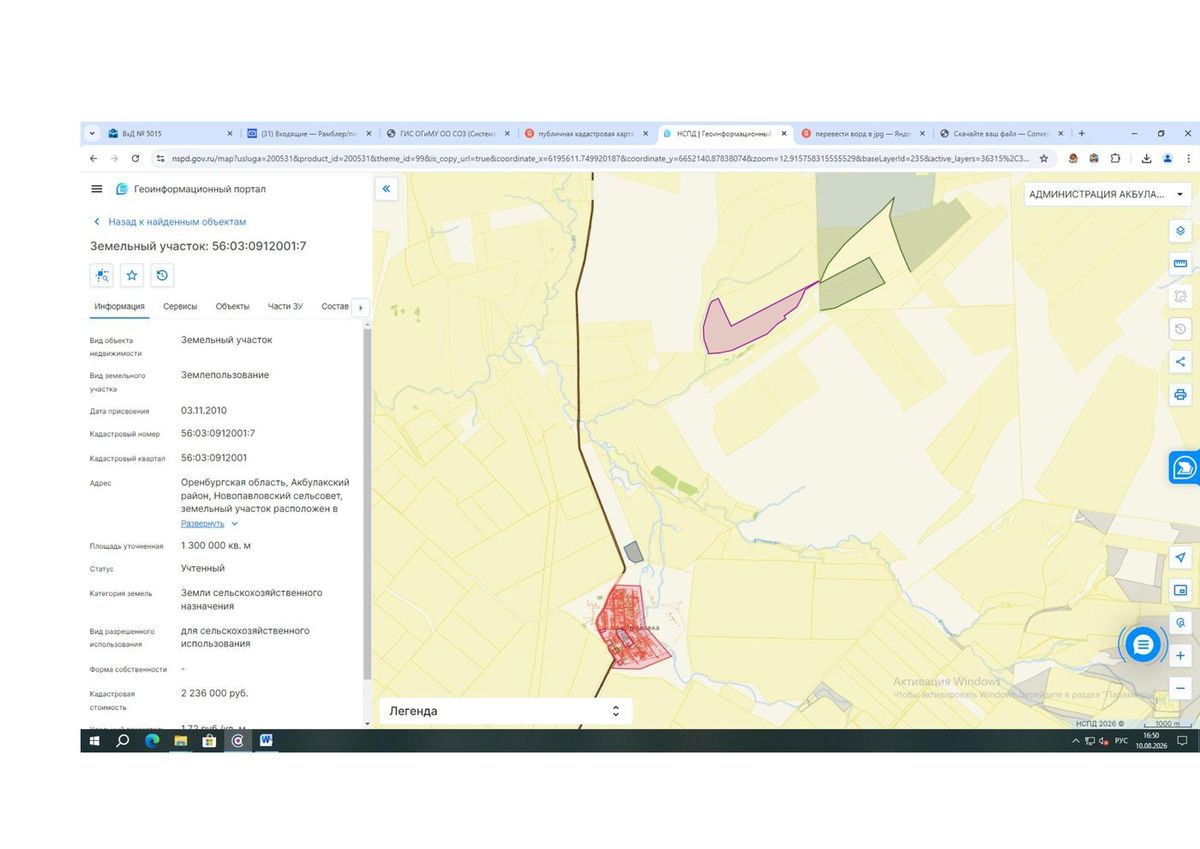
Task: Click the zoom-to-object icon under the parcel title
Action: pos(101,275)
